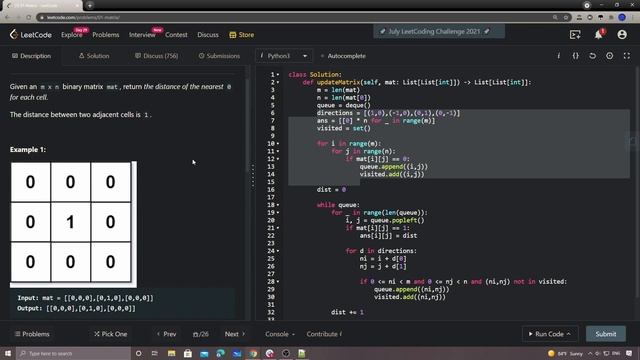
Task: Click the search zoom icon in address bar
Action: [555, 18]
